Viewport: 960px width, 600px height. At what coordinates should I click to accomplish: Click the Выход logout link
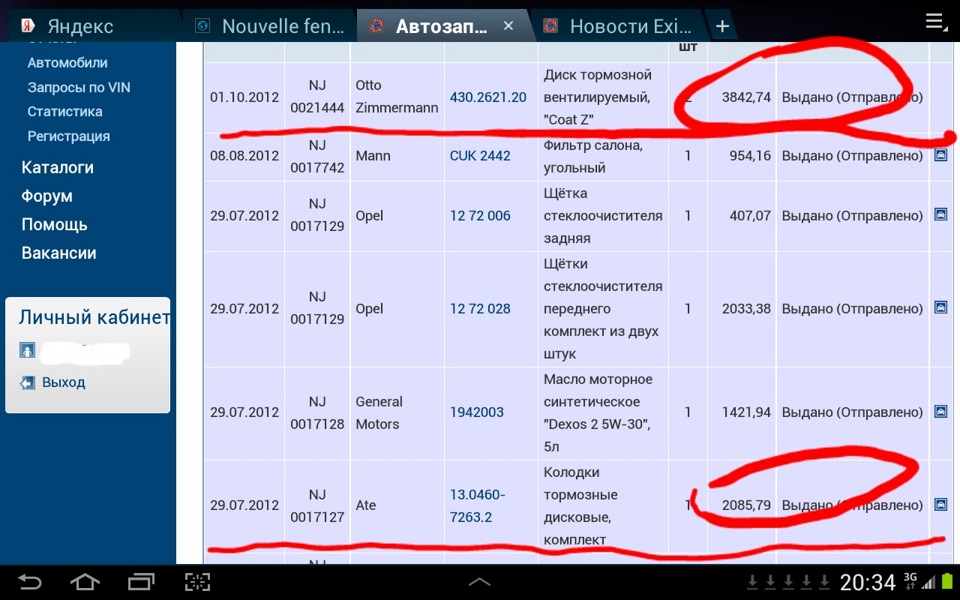64,383
